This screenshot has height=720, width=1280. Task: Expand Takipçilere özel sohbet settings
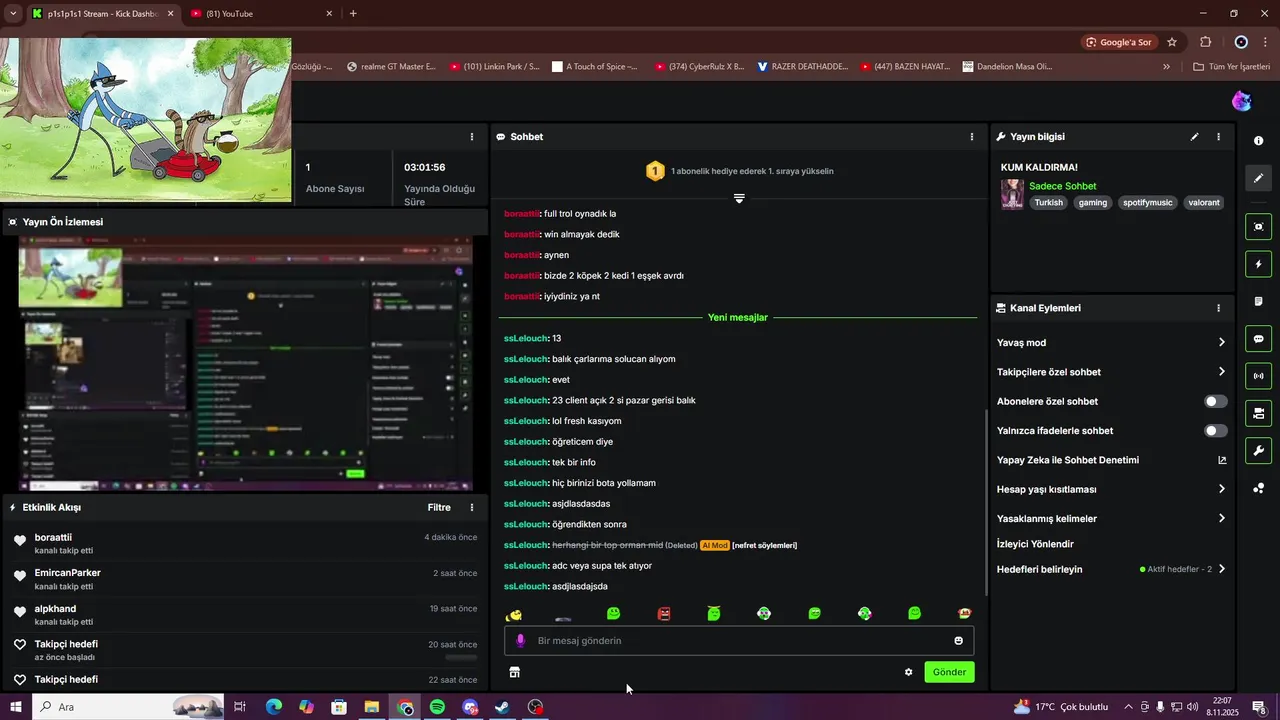click(1221, 372)
